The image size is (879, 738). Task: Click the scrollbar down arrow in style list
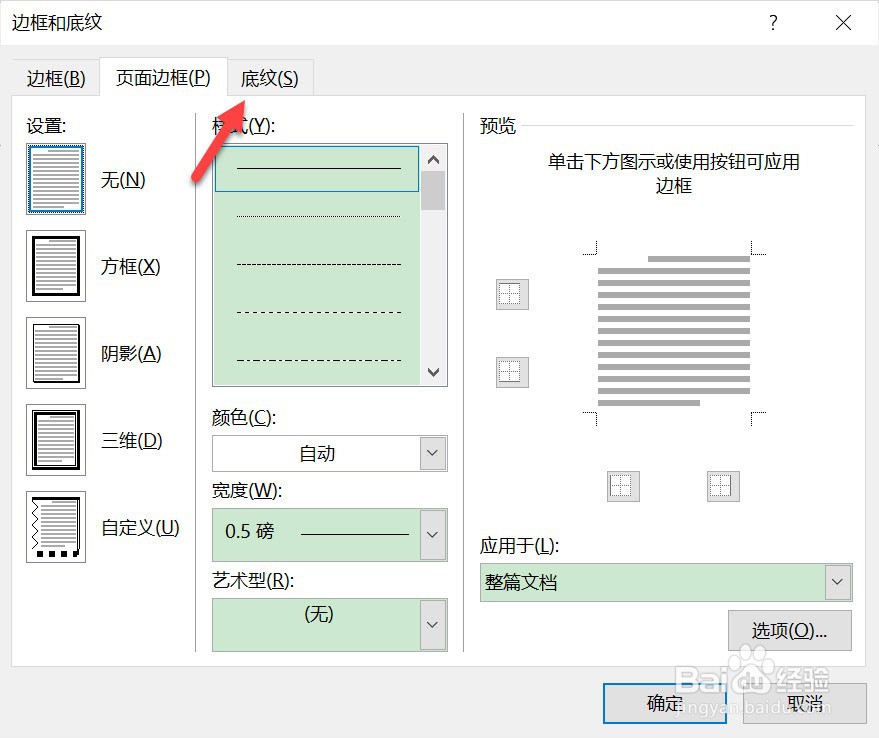(433, 371)
